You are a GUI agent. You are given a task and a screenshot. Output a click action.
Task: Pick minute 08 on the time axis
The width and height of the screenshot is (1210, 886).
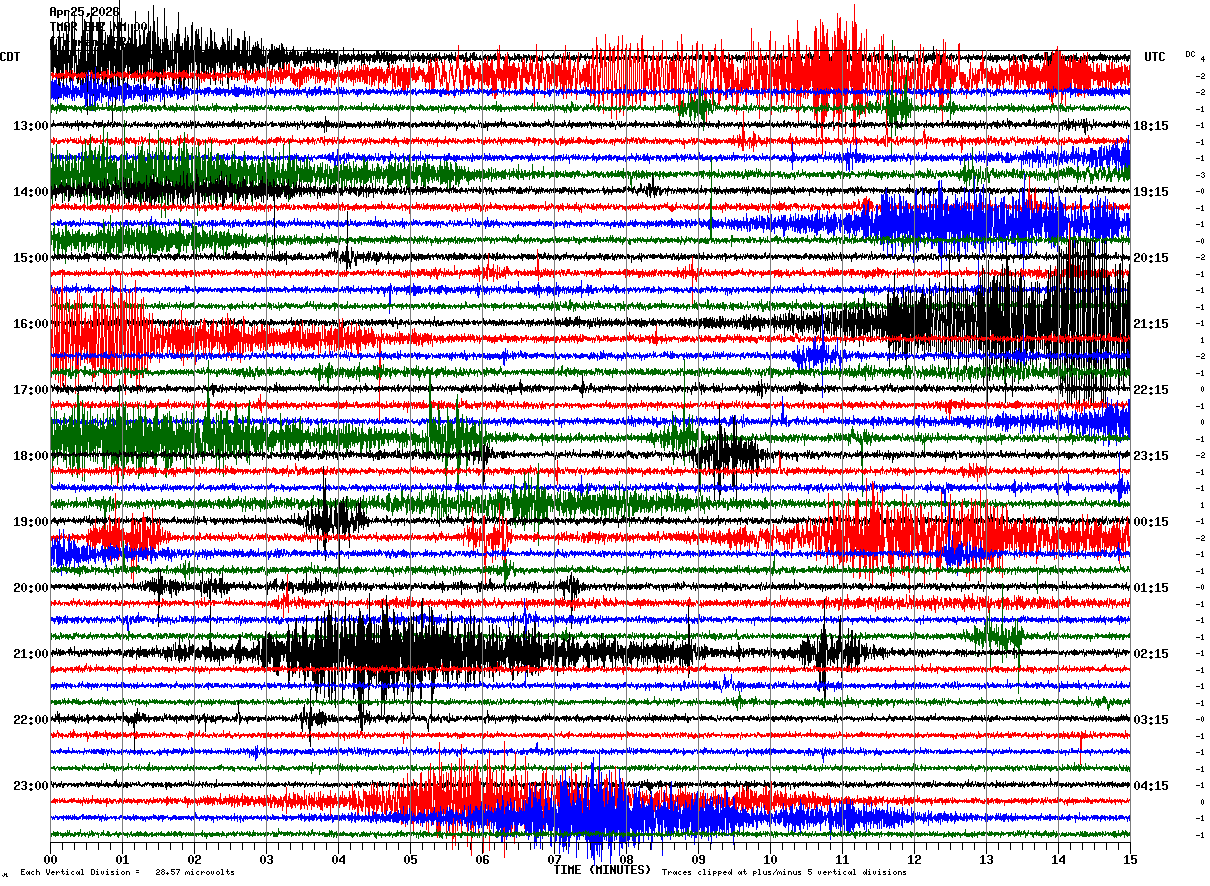tap(626, 859)
